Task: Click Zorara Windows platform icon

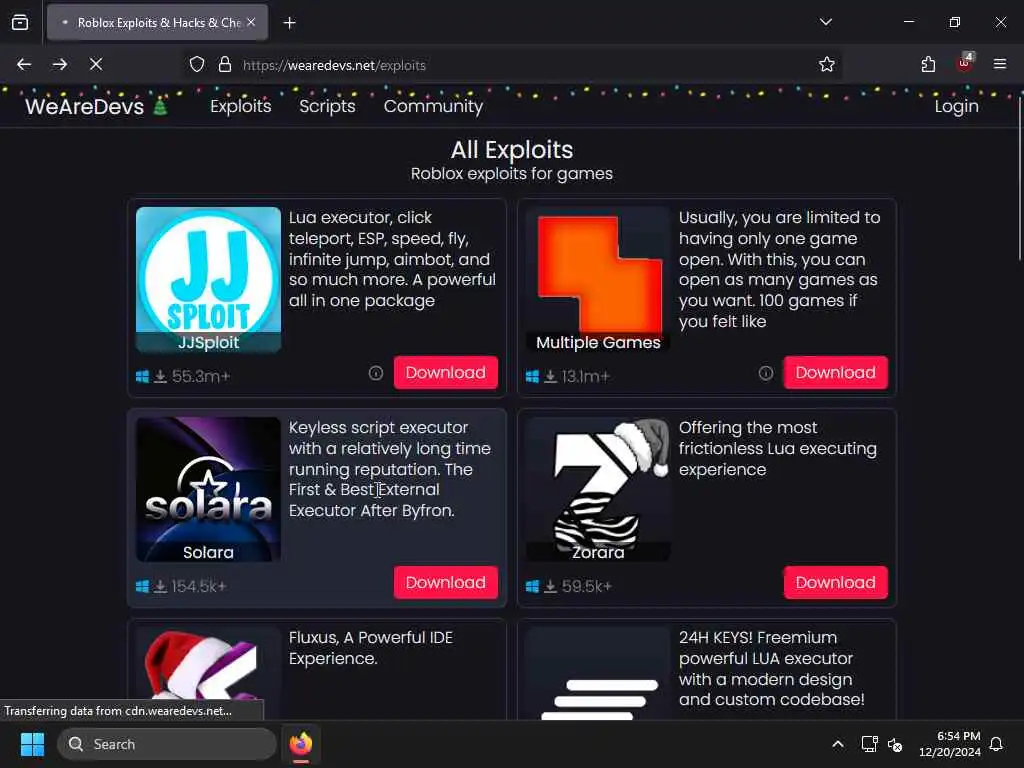Action: [532, 586]
